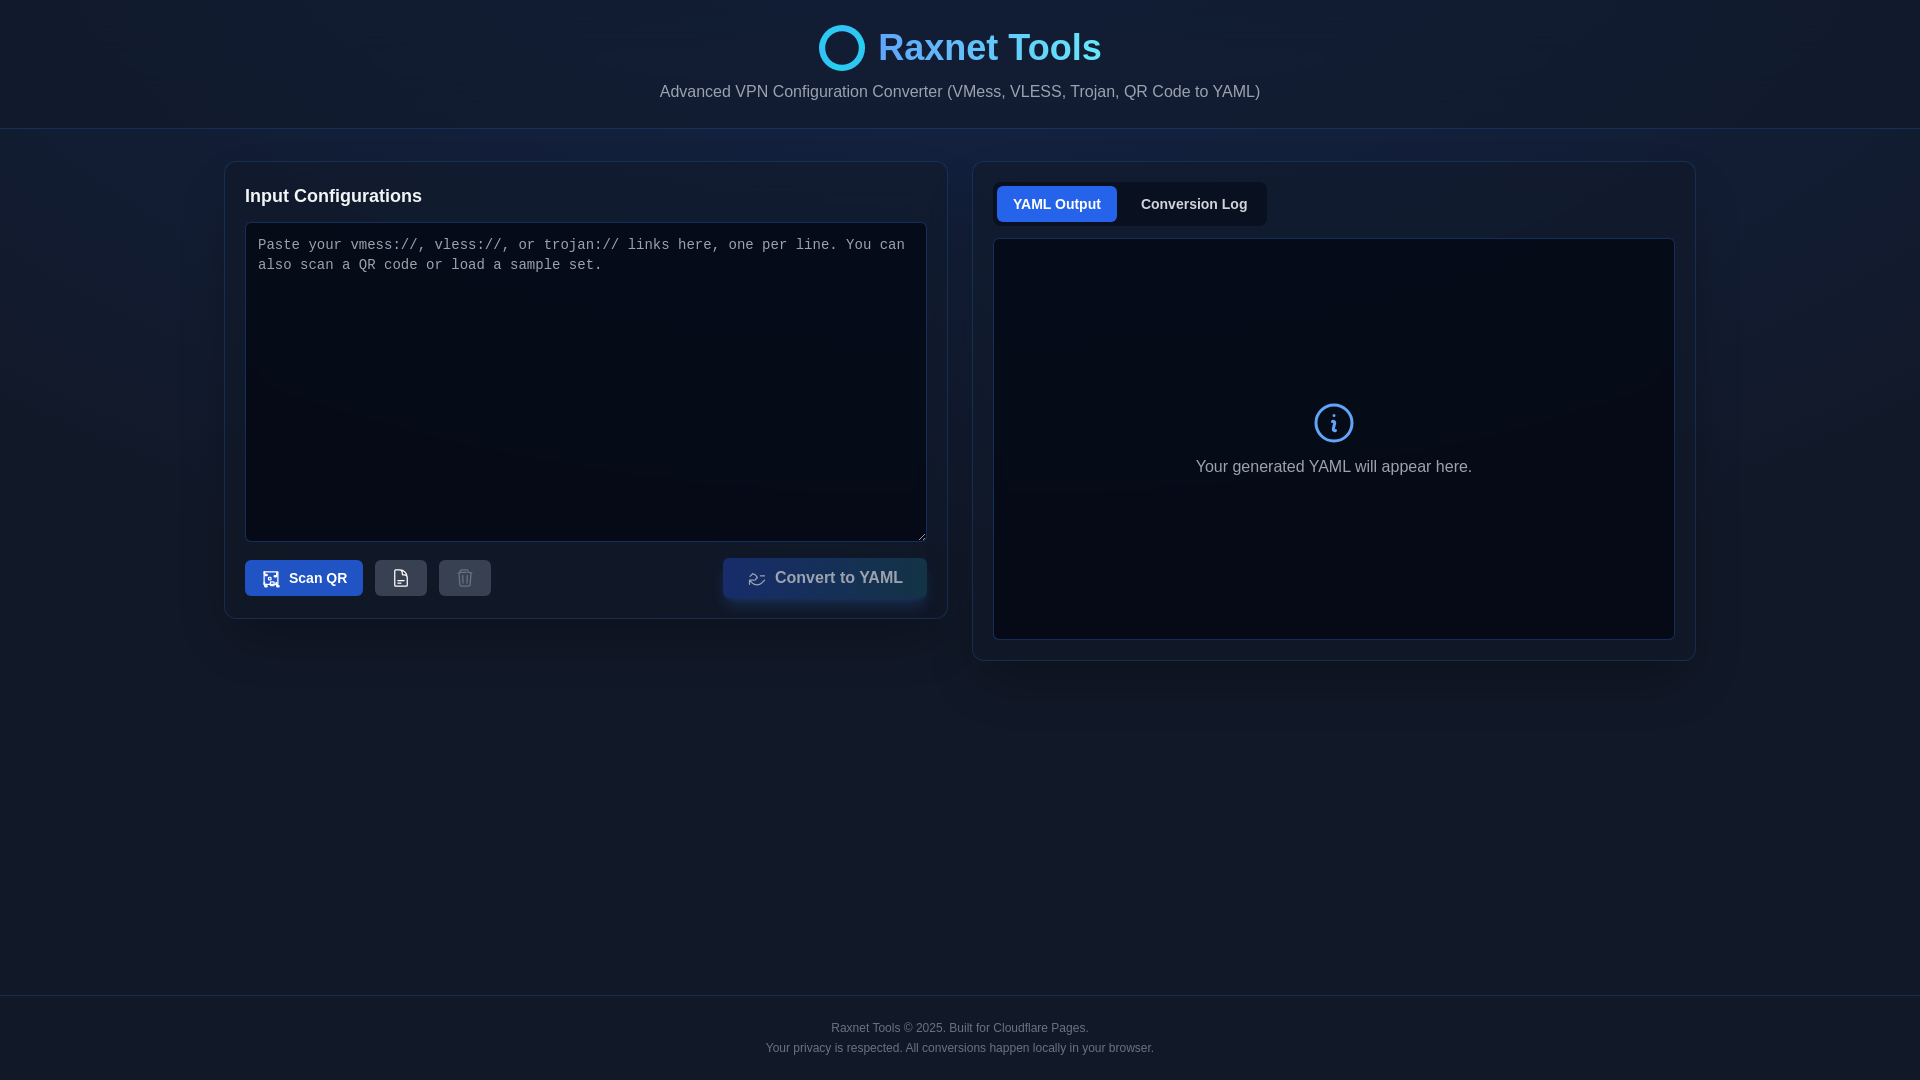Click the Raxnet Tools title
This screenshot has width=1920, height=1080.
(990, 48)
